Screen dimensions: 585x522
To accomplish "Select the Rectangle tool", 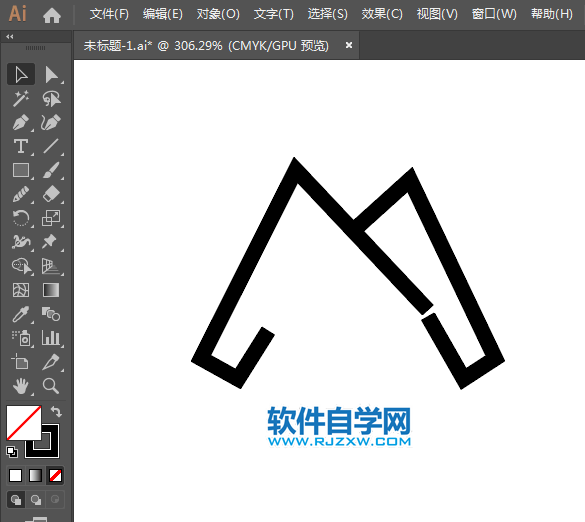I will (21, 171).
